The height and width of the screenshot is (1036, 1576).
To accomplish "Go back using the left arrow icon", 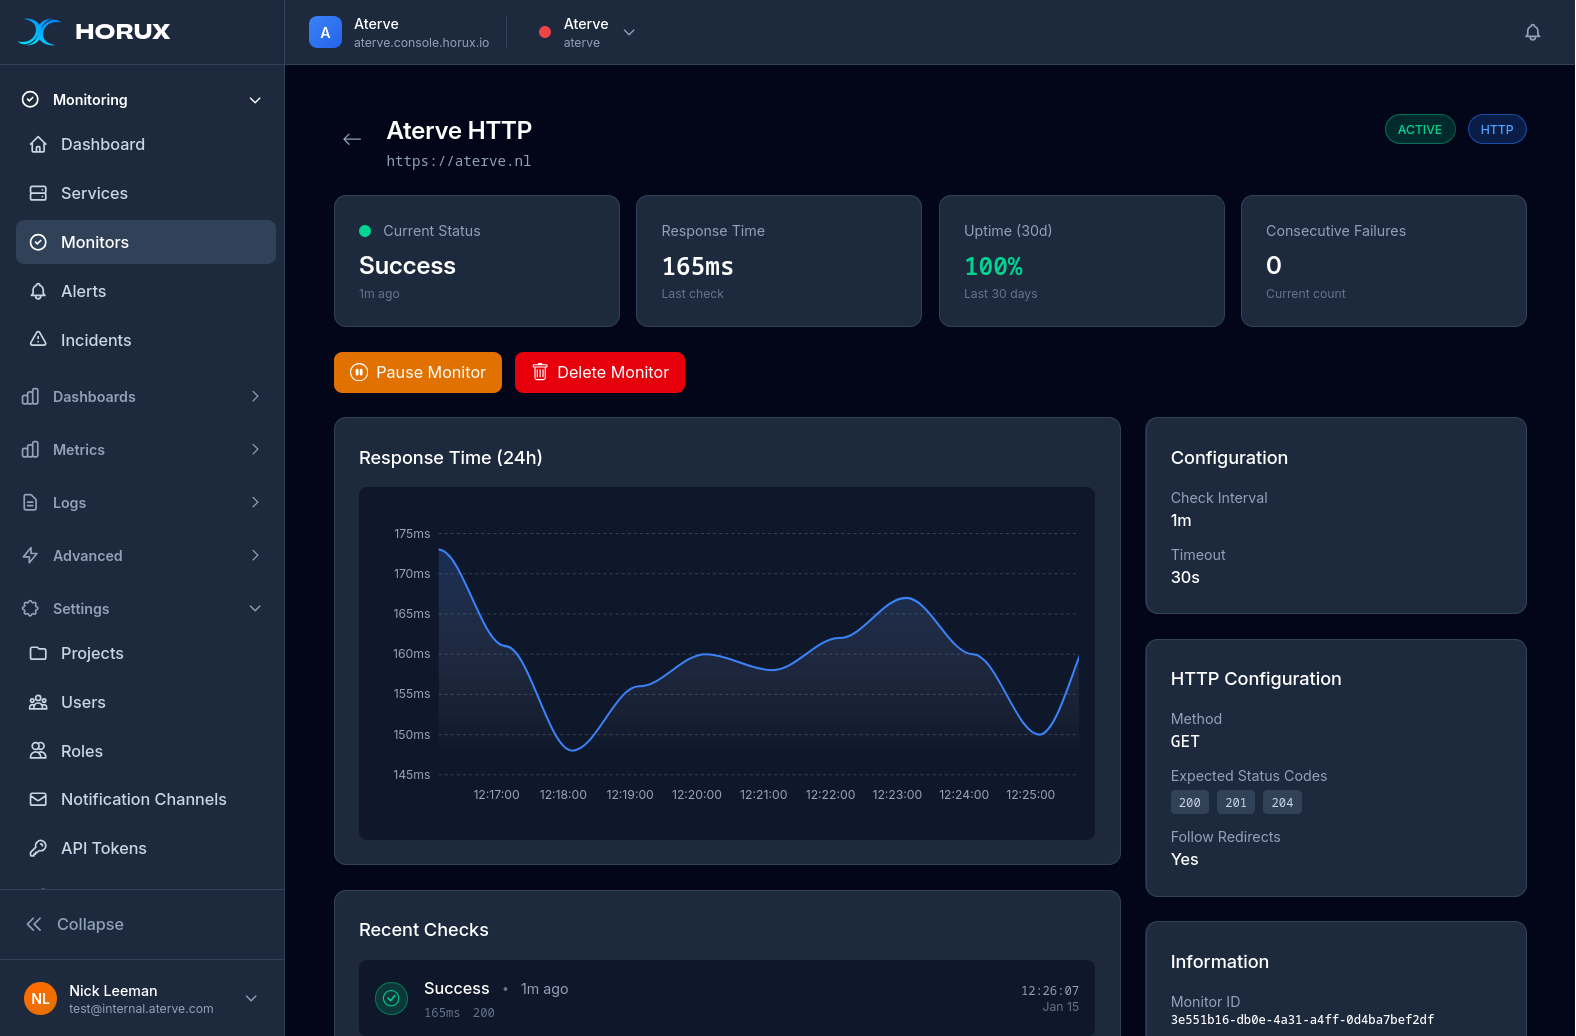I will point(352,139).
